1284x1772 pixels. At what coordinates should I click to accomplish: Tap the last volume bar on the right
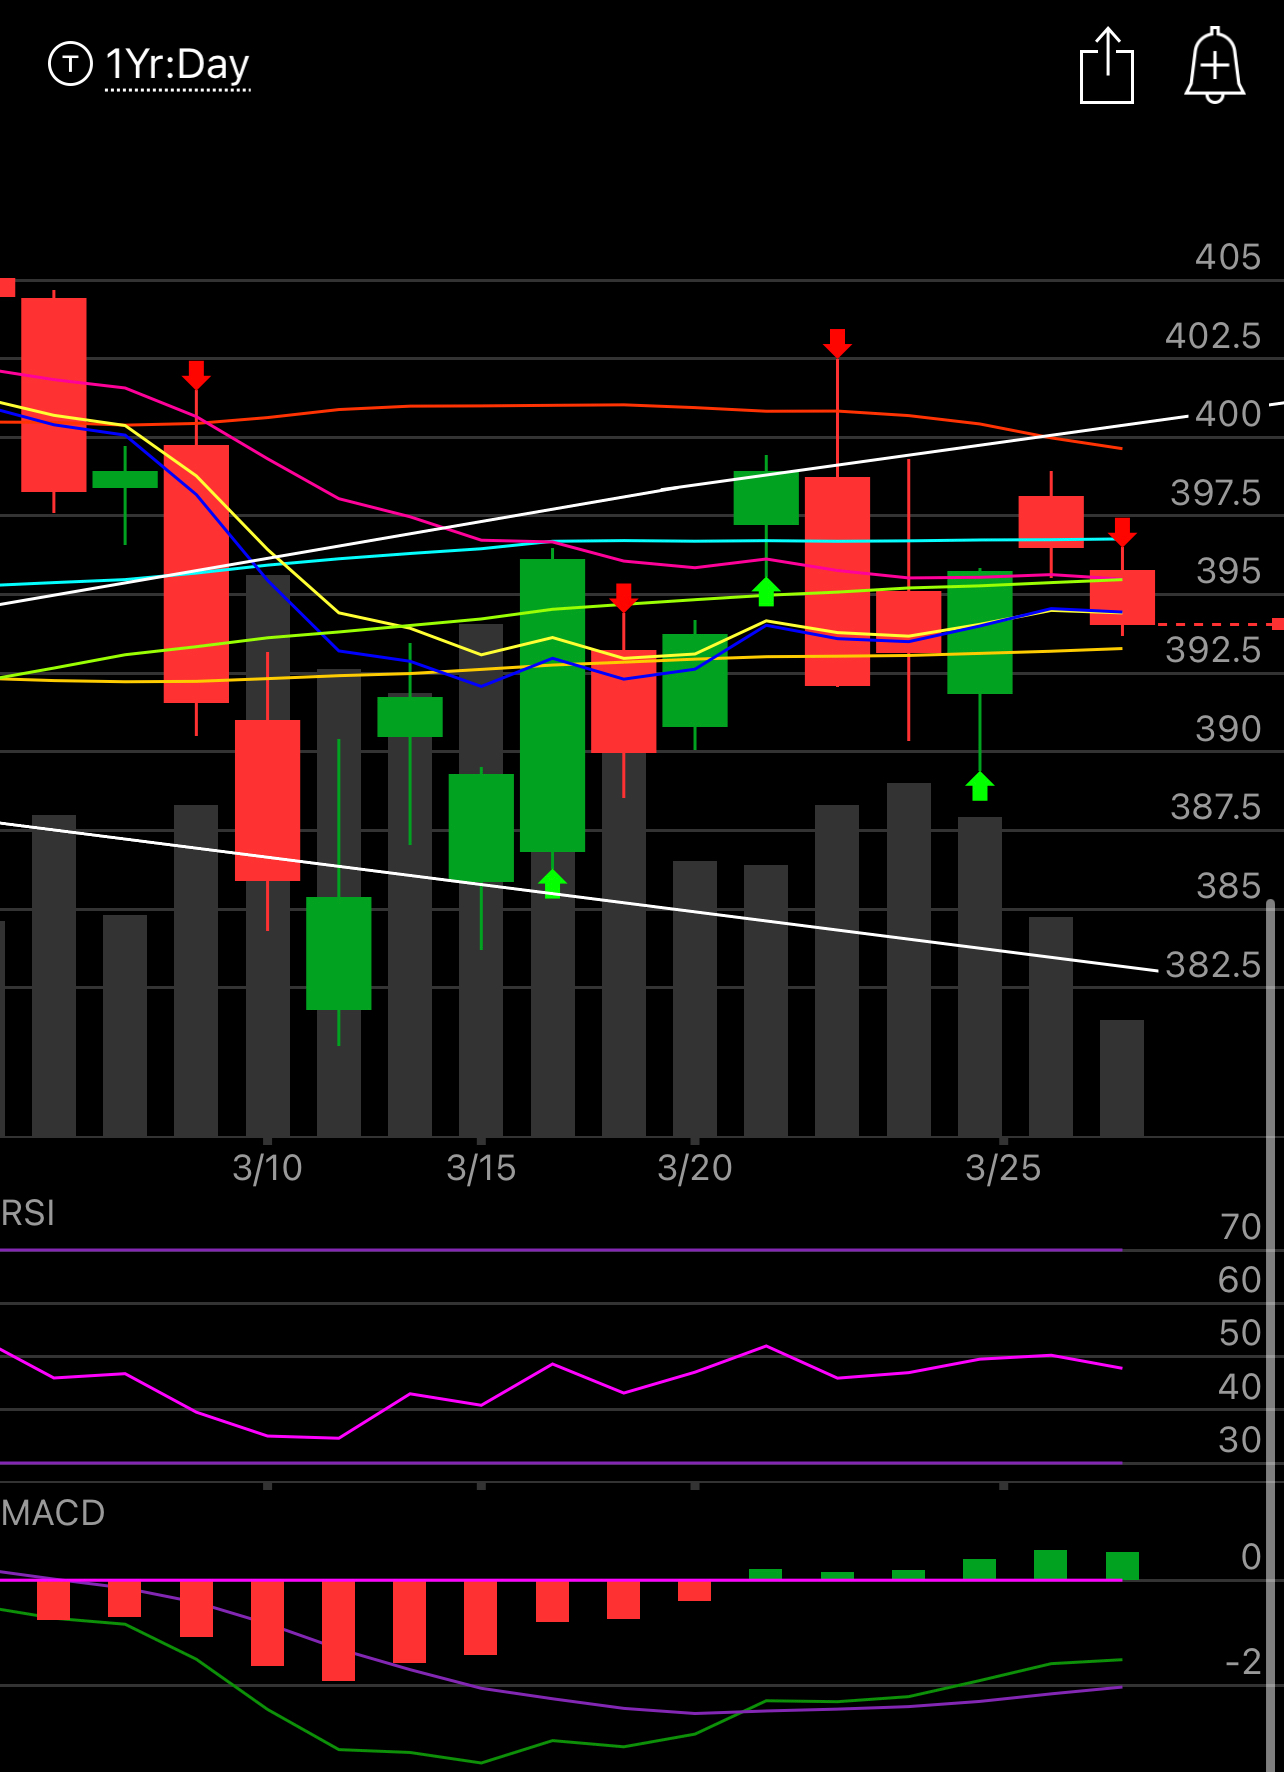[1122, 1078]
